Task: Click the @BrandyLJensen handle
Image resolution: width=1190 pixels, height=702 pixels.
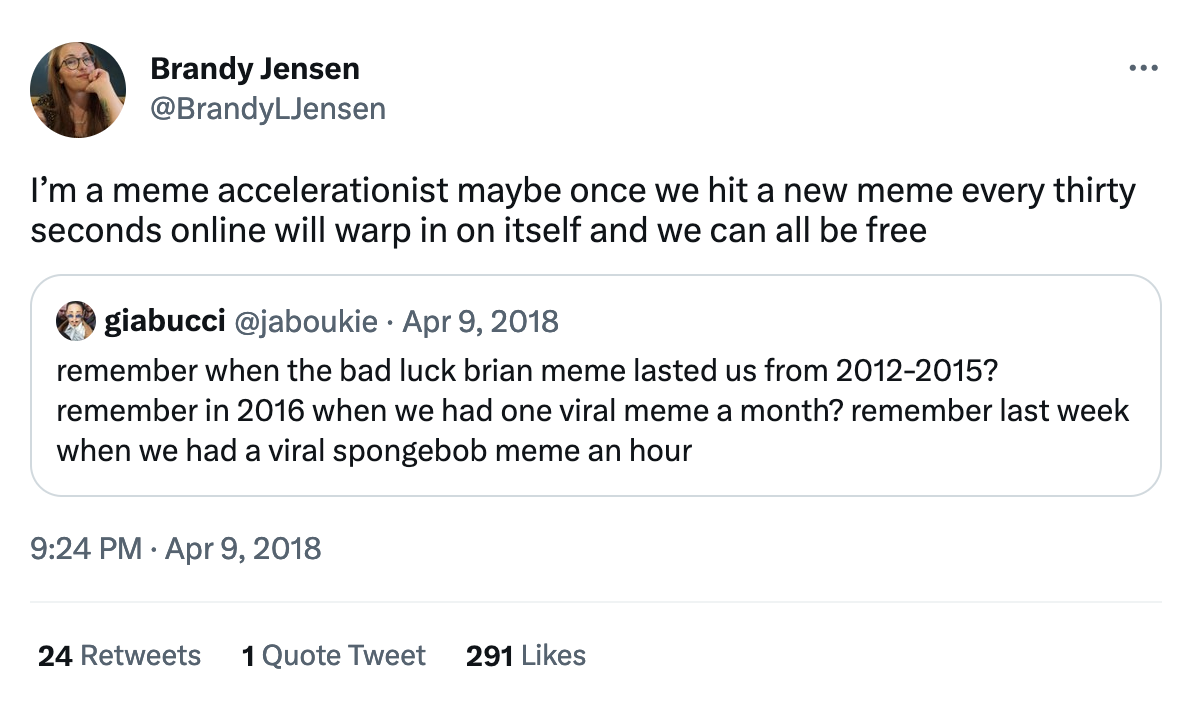Action: pyautogui.click(x=267, y=108)
